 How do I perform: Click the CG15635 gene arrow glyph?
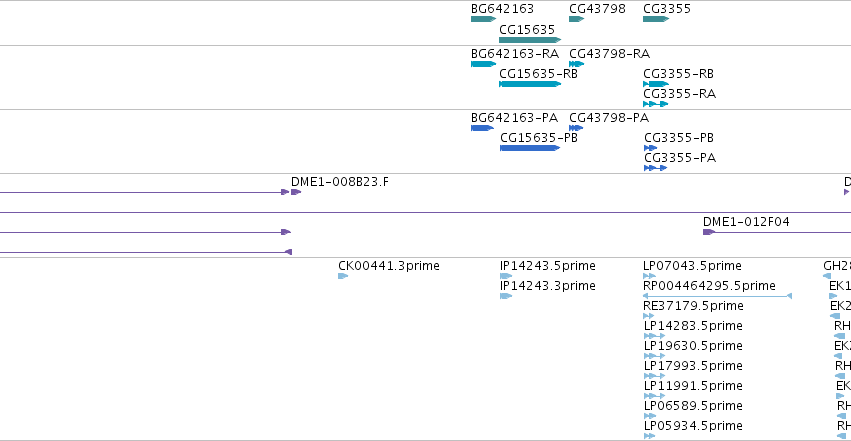click(530, 40)
